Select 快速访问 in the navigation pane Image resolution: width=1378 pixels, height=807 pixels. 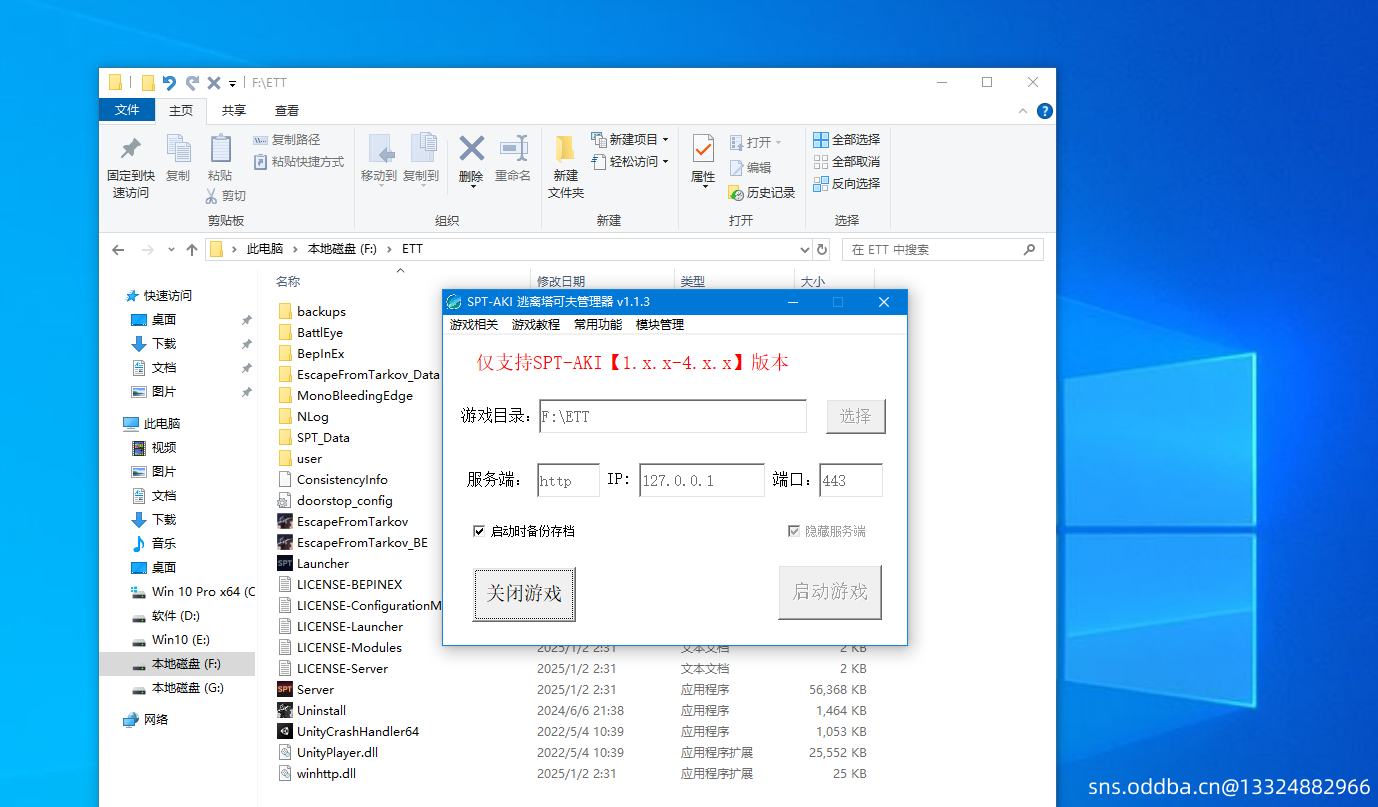point(167,296)
